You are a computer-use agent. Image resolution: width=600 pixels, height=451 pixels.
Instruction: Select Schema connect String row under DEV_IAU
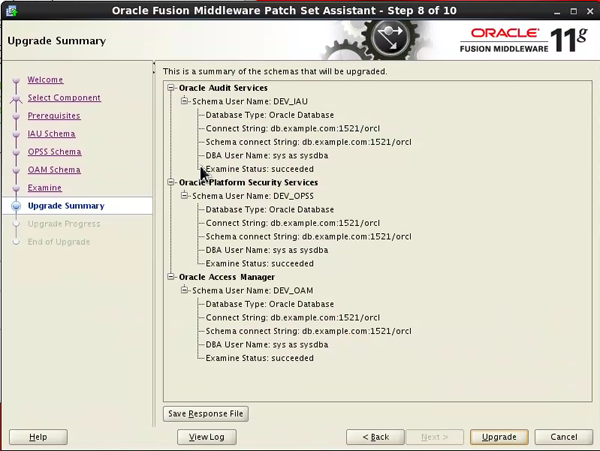click(308, 142)
